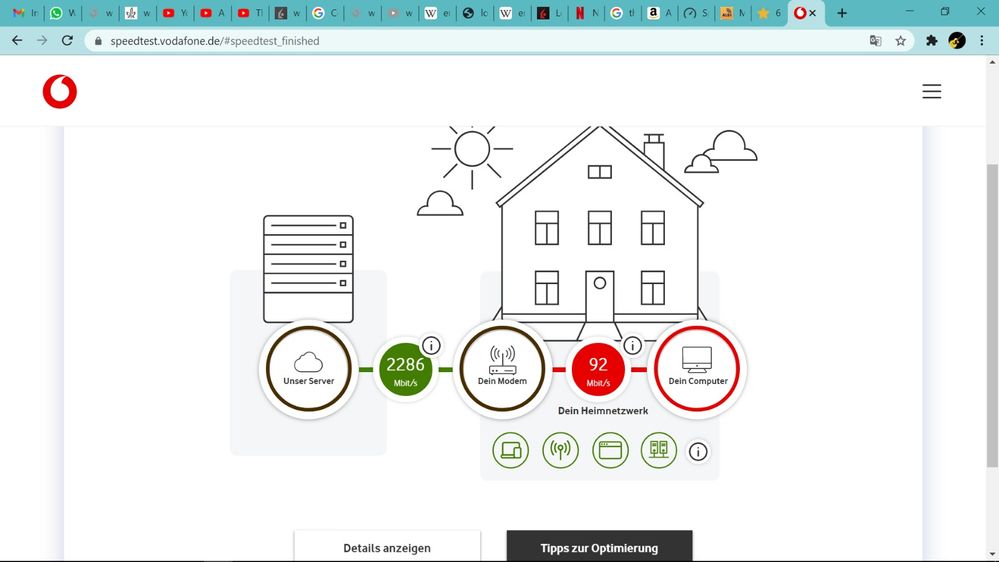Switch to the Amazon tab
Image resolution: width=999 pixels, height=562 pixels.
point(660,13)
